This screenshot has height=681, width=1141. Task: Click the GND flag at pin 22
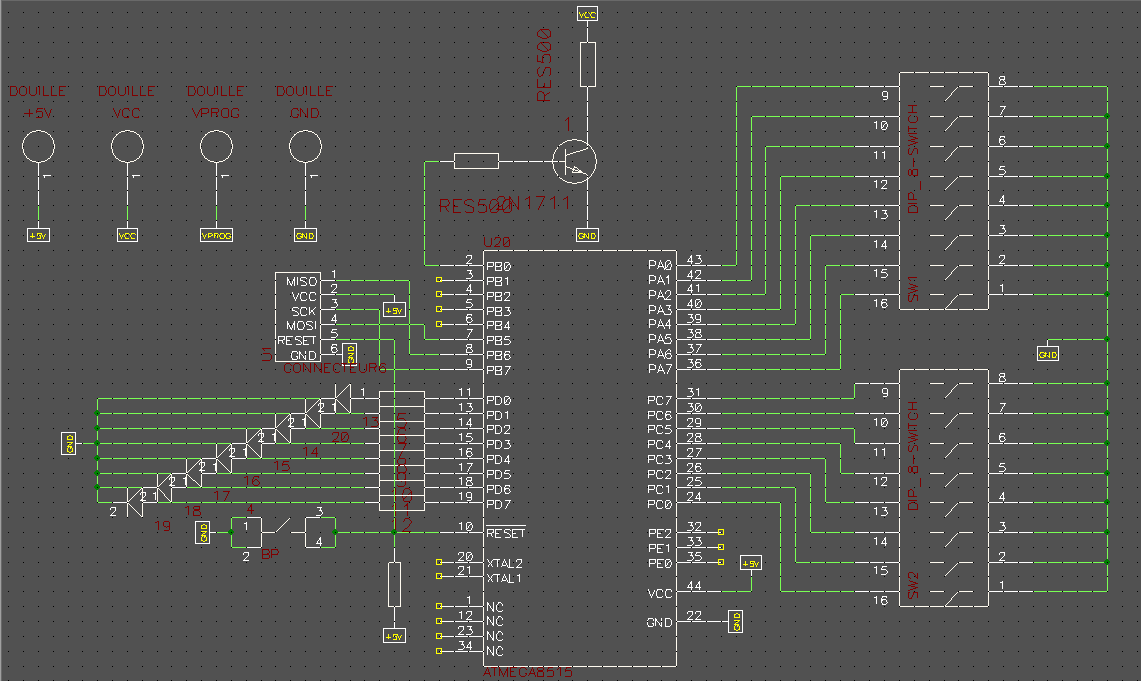point(736,622)
